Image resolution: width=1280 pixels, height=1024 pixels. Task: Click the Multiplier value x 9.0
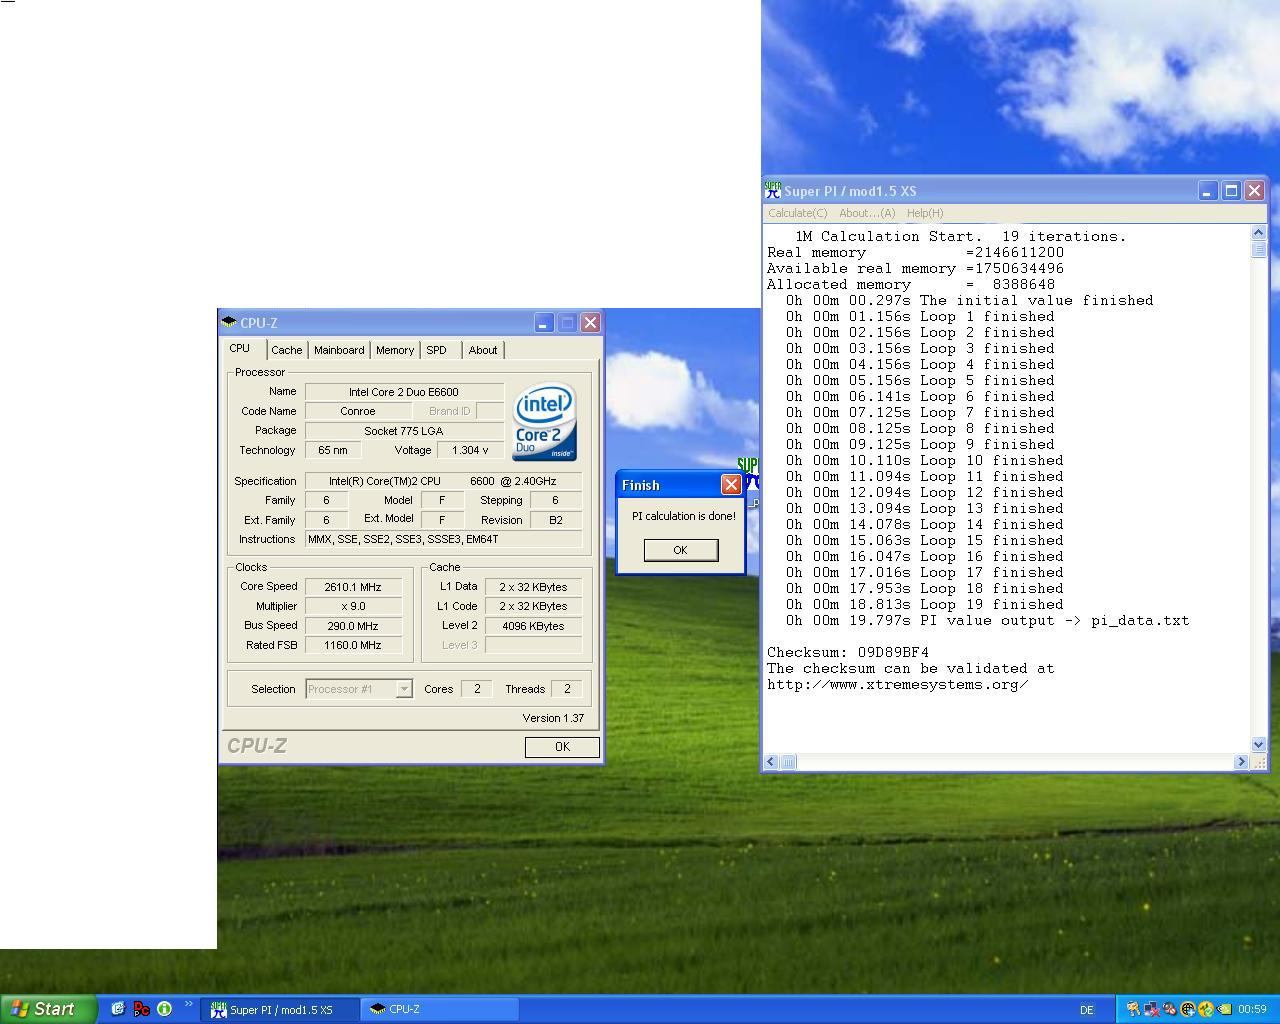pos(353,606)
